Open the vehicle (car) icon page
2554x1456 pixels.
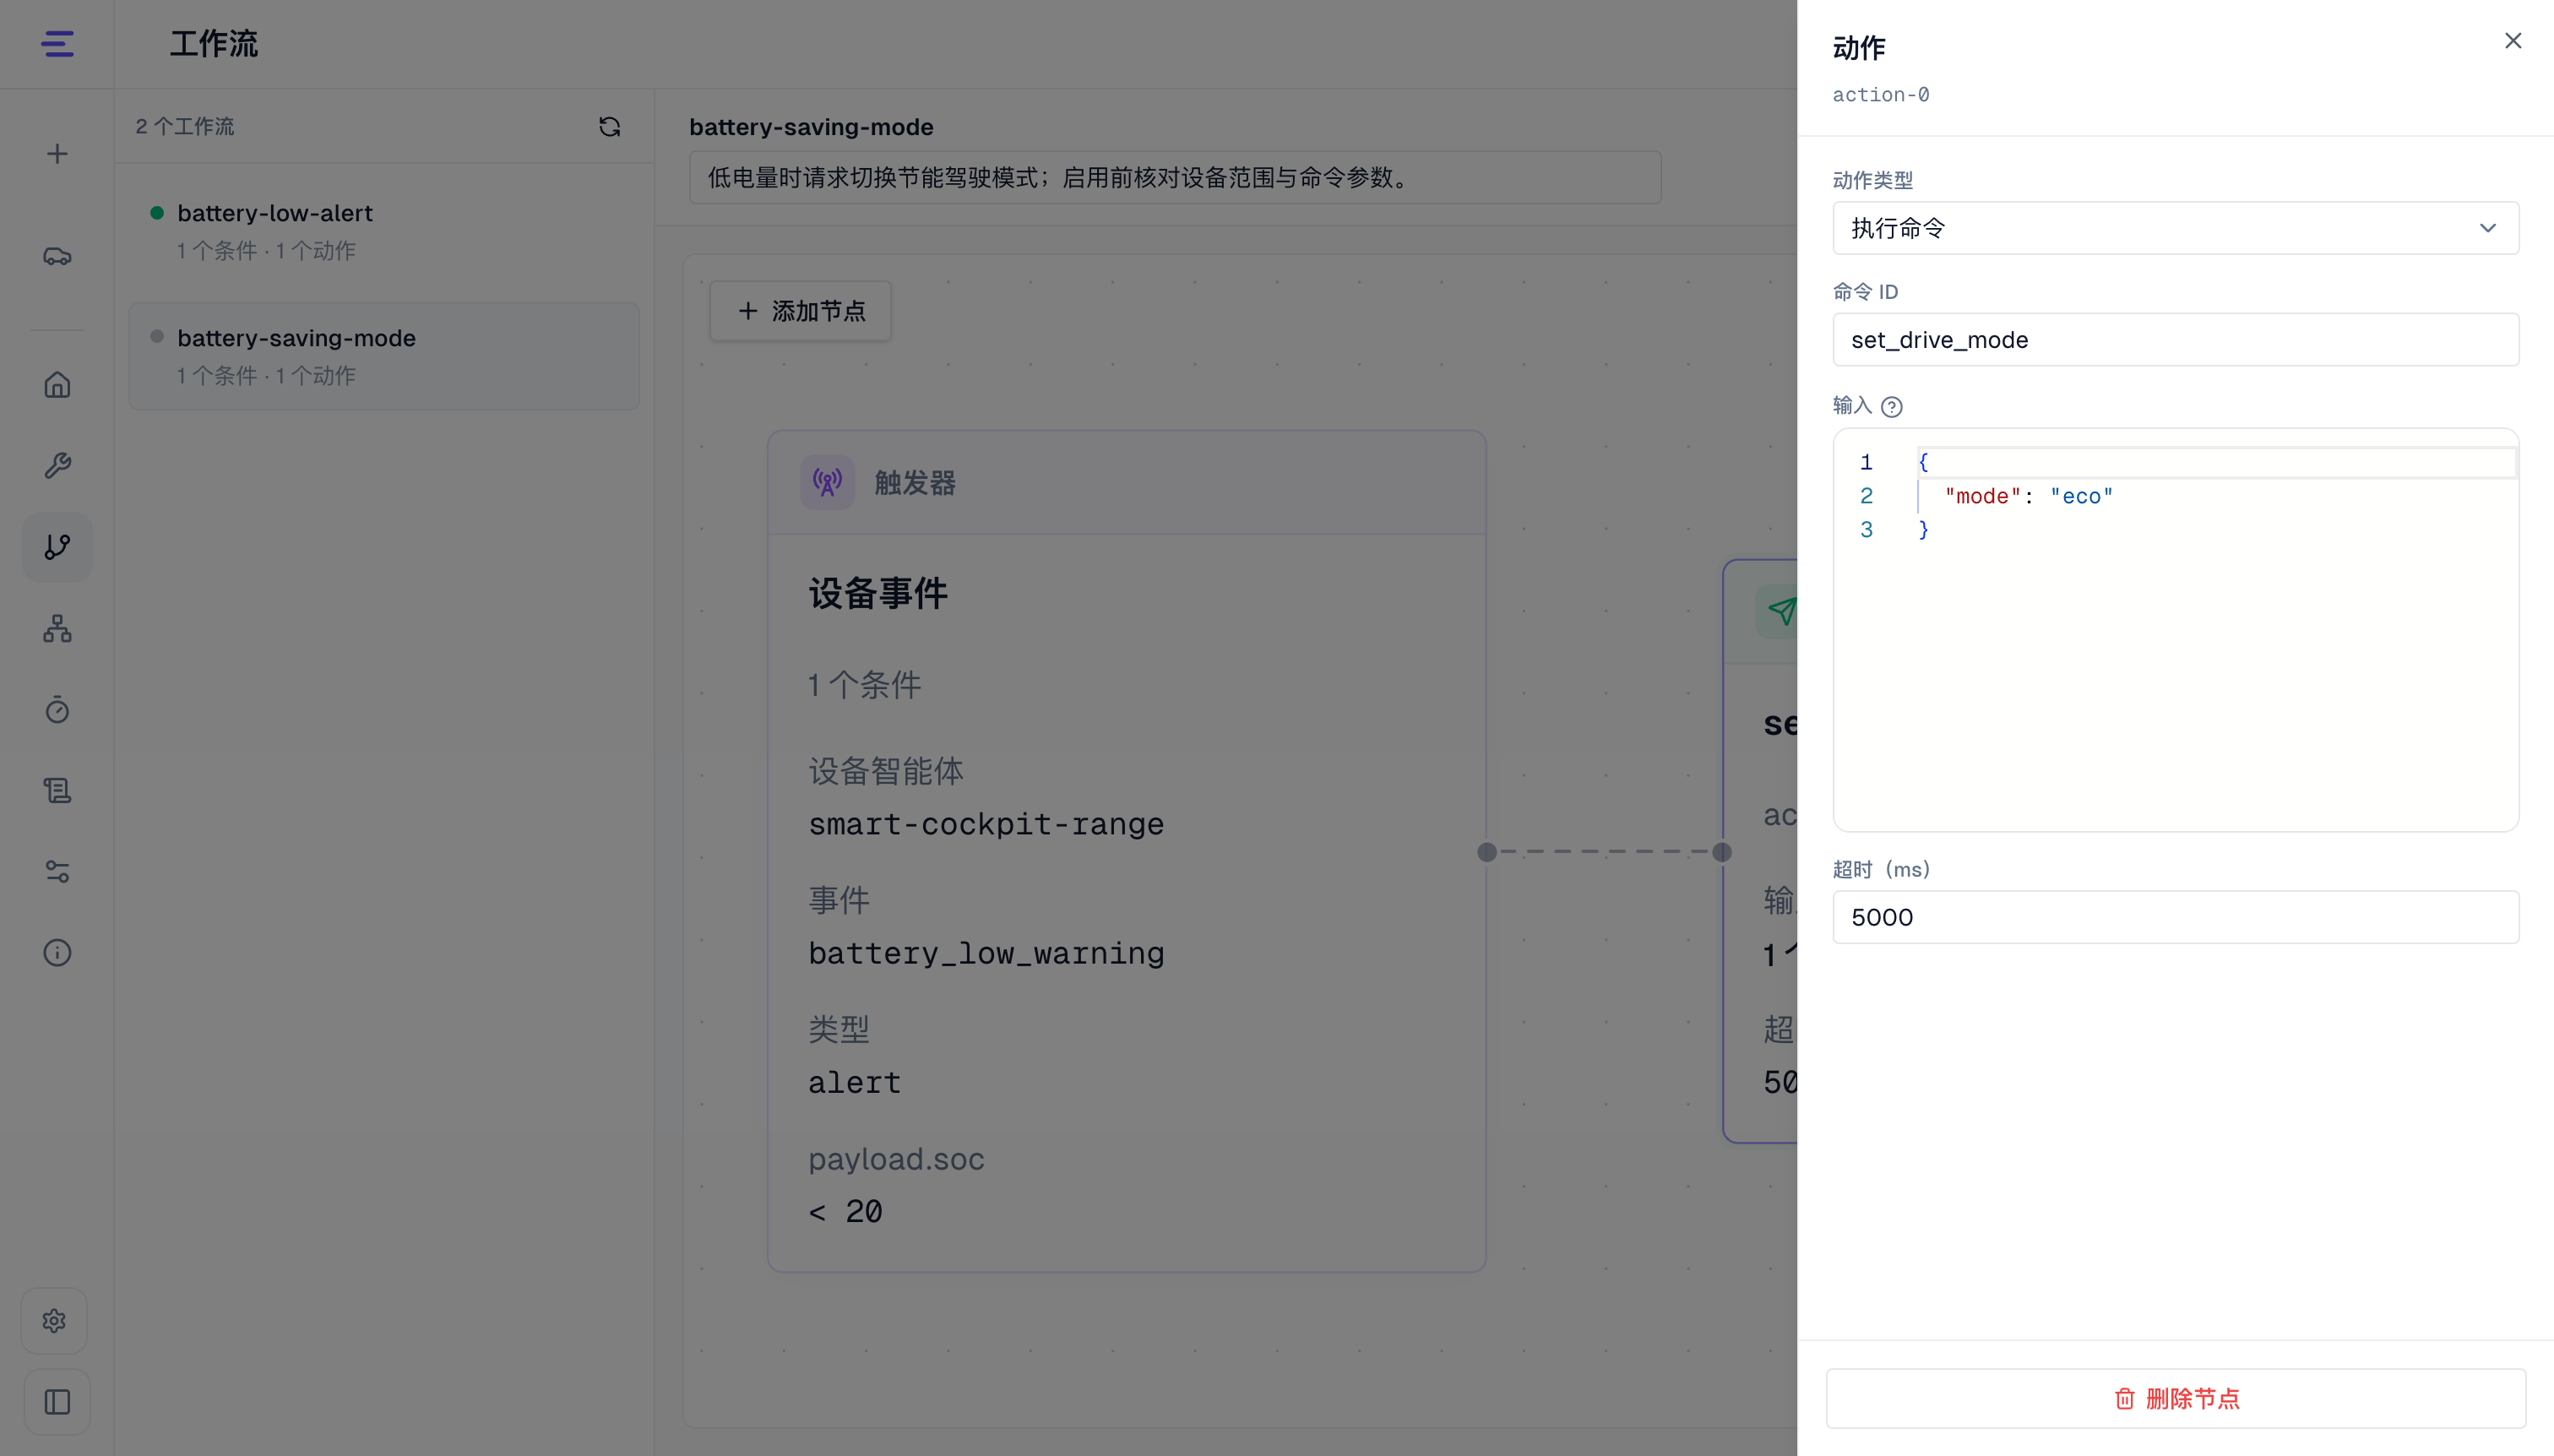[x=57, y=256]
